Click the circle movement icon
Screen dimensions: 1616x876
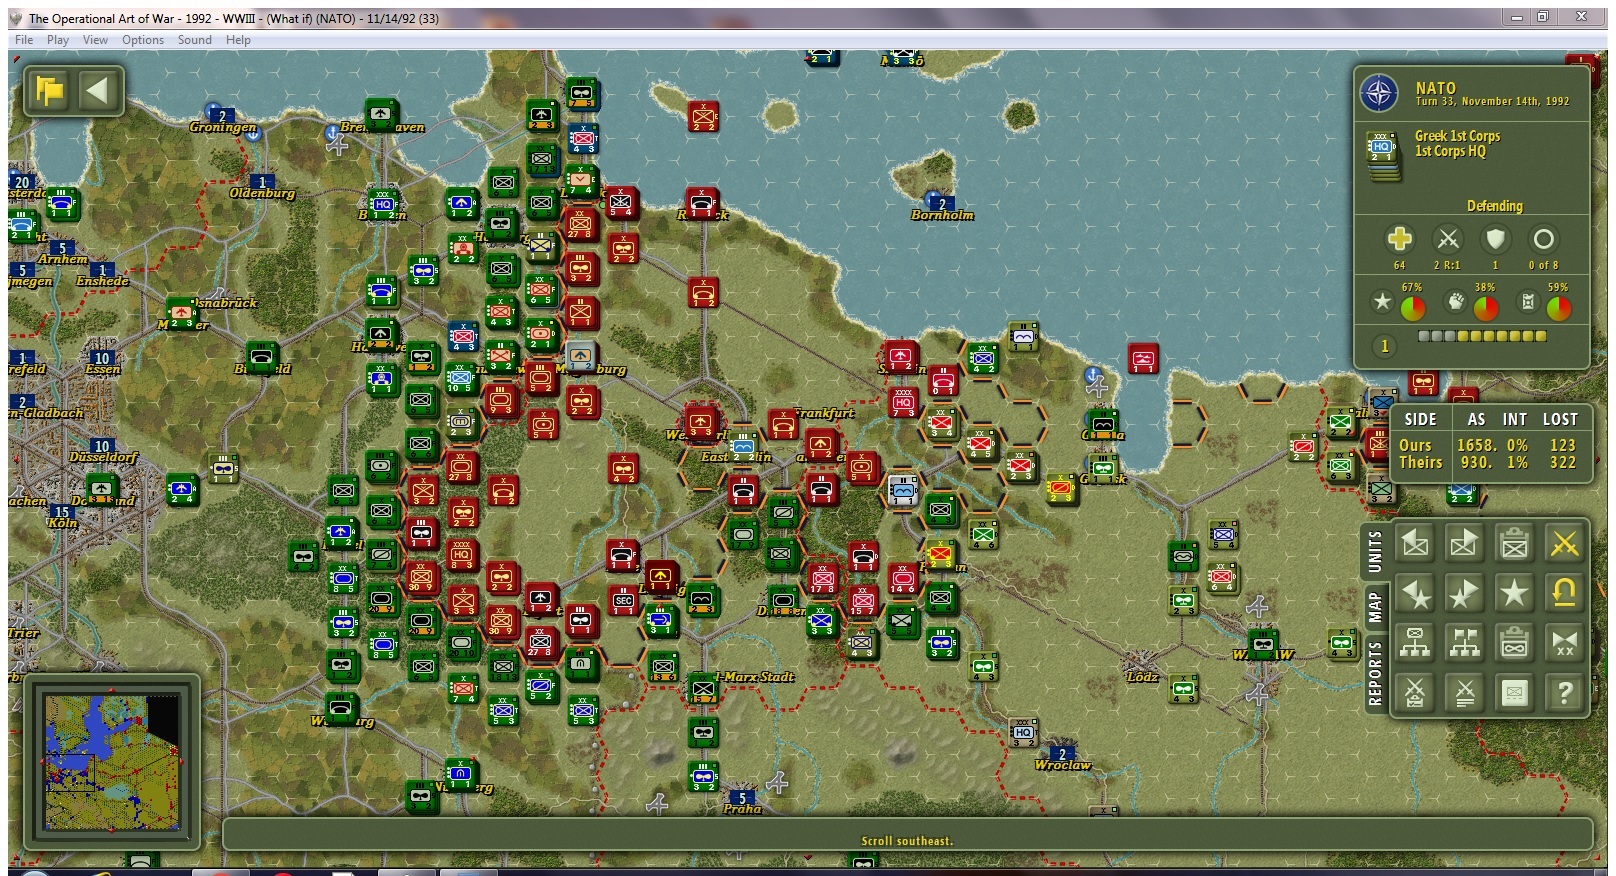point(1544,239)
